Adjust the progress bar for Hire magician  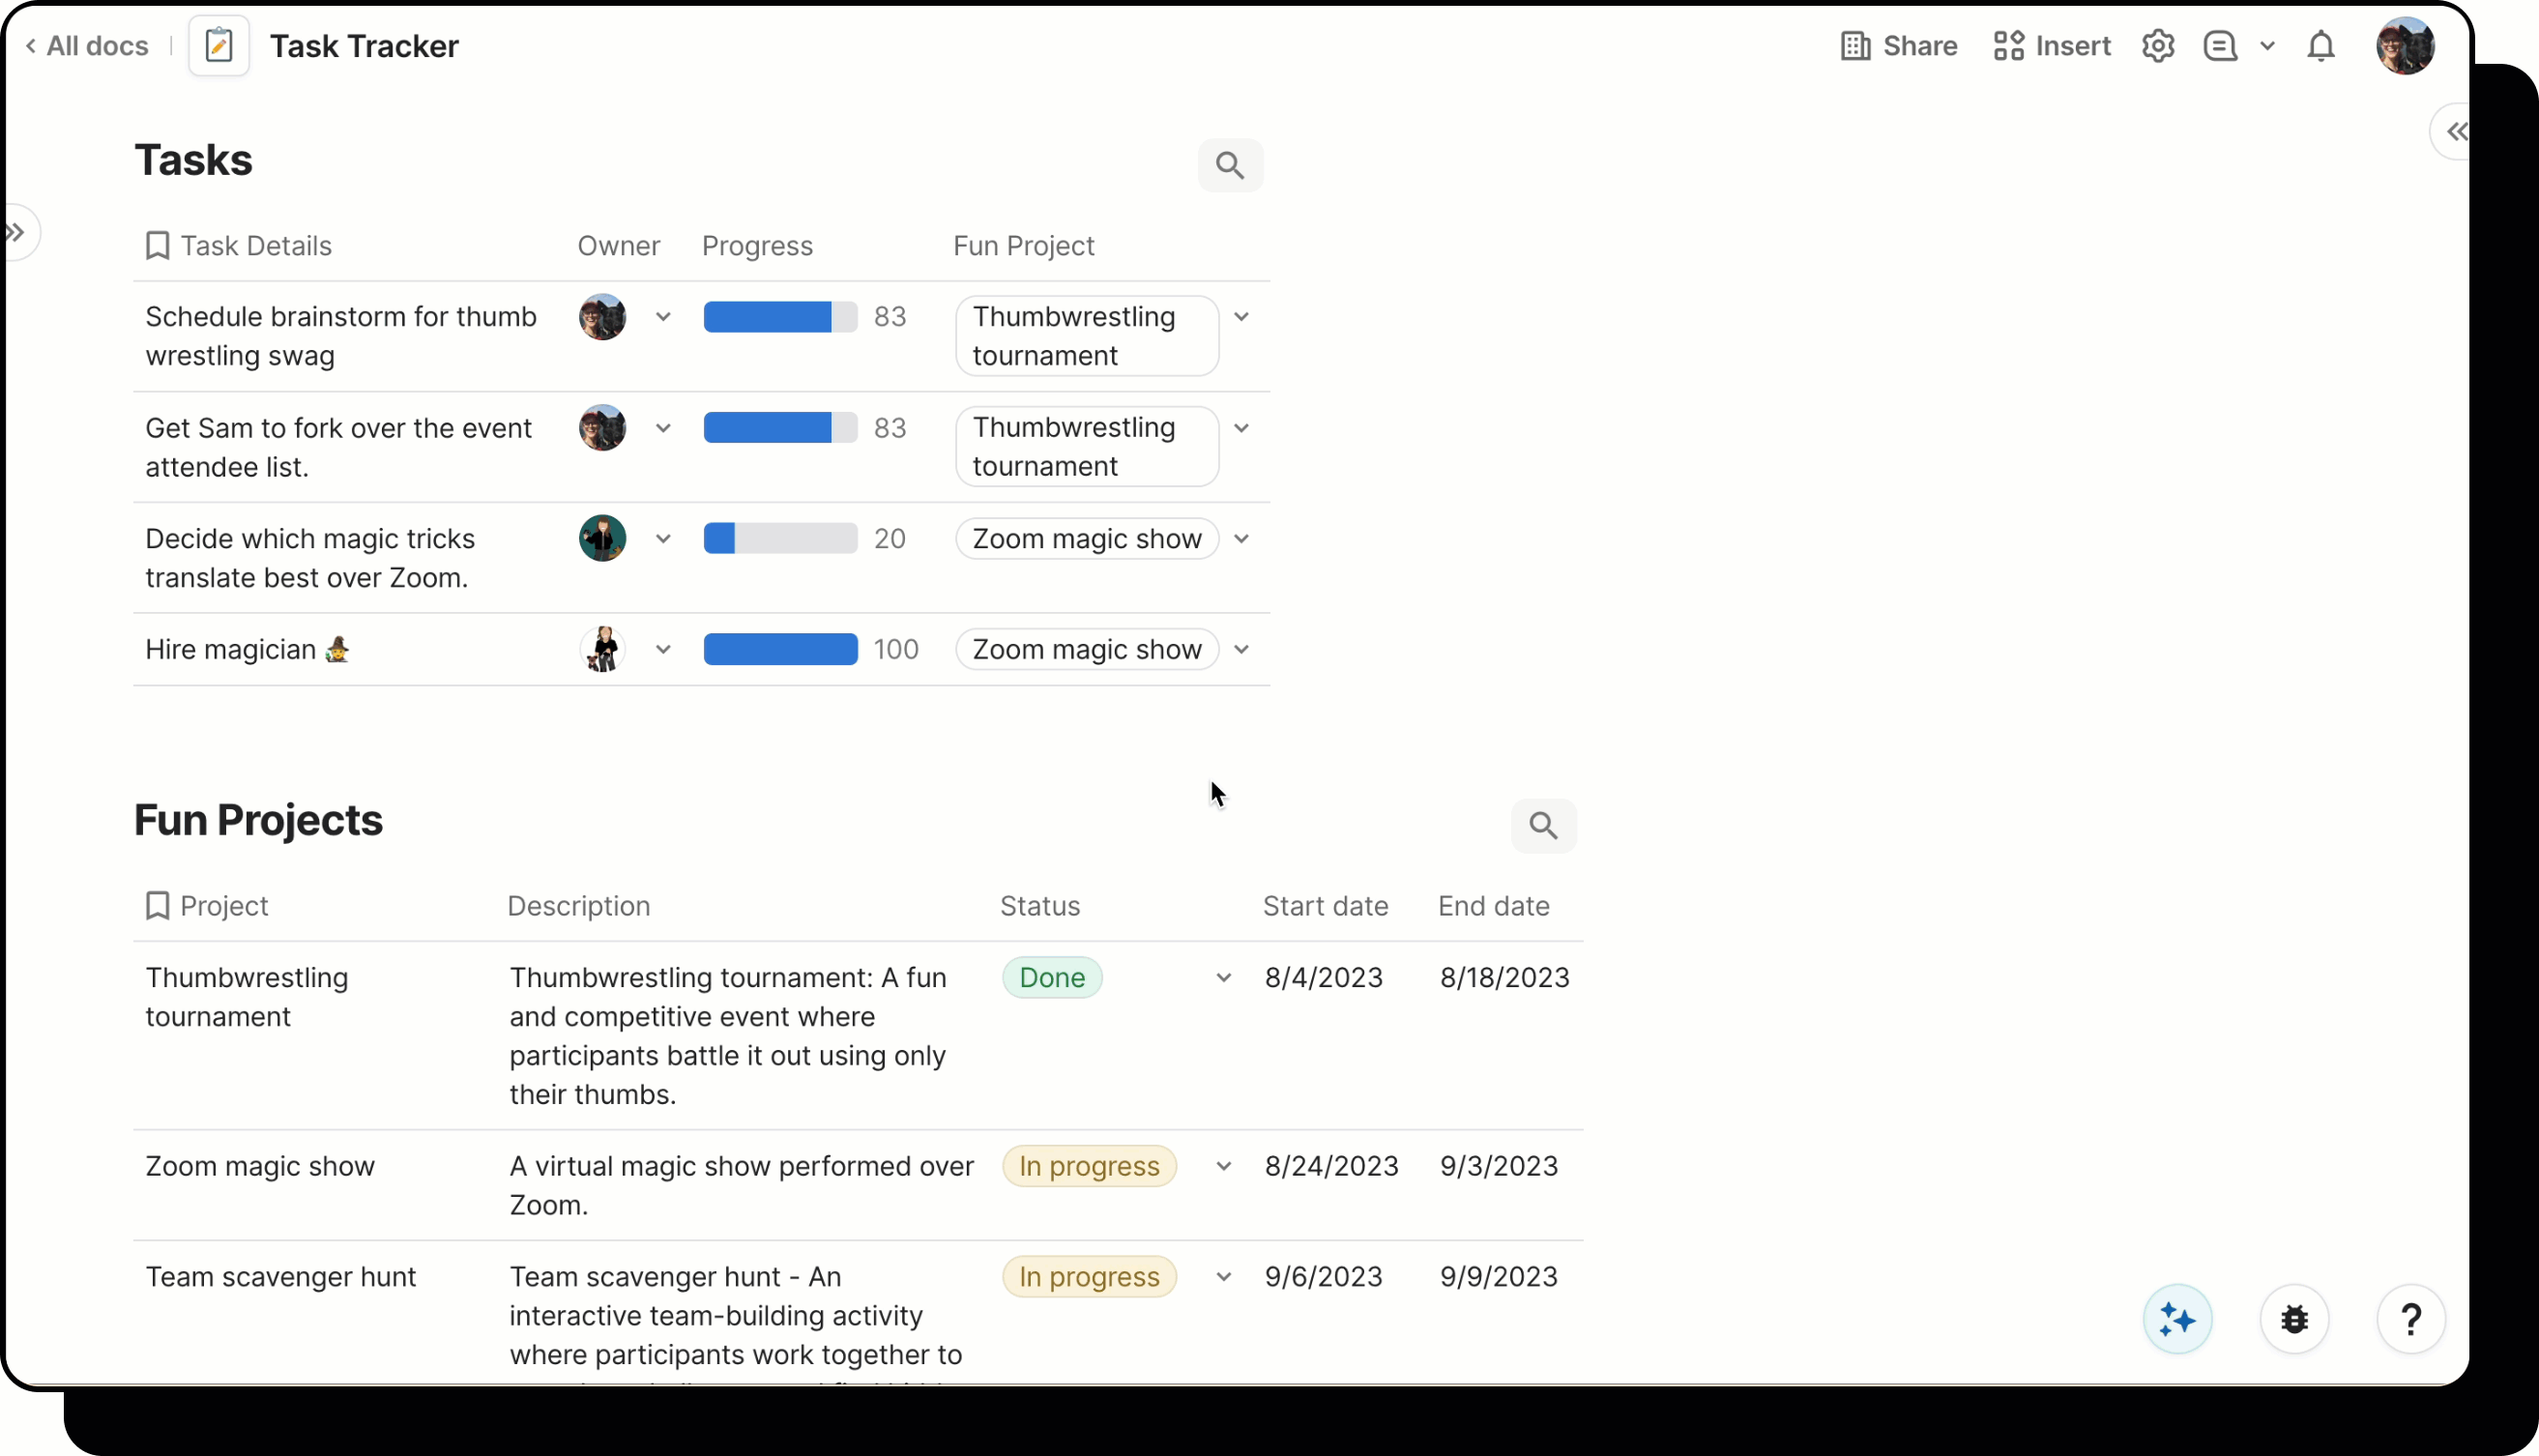780,649
